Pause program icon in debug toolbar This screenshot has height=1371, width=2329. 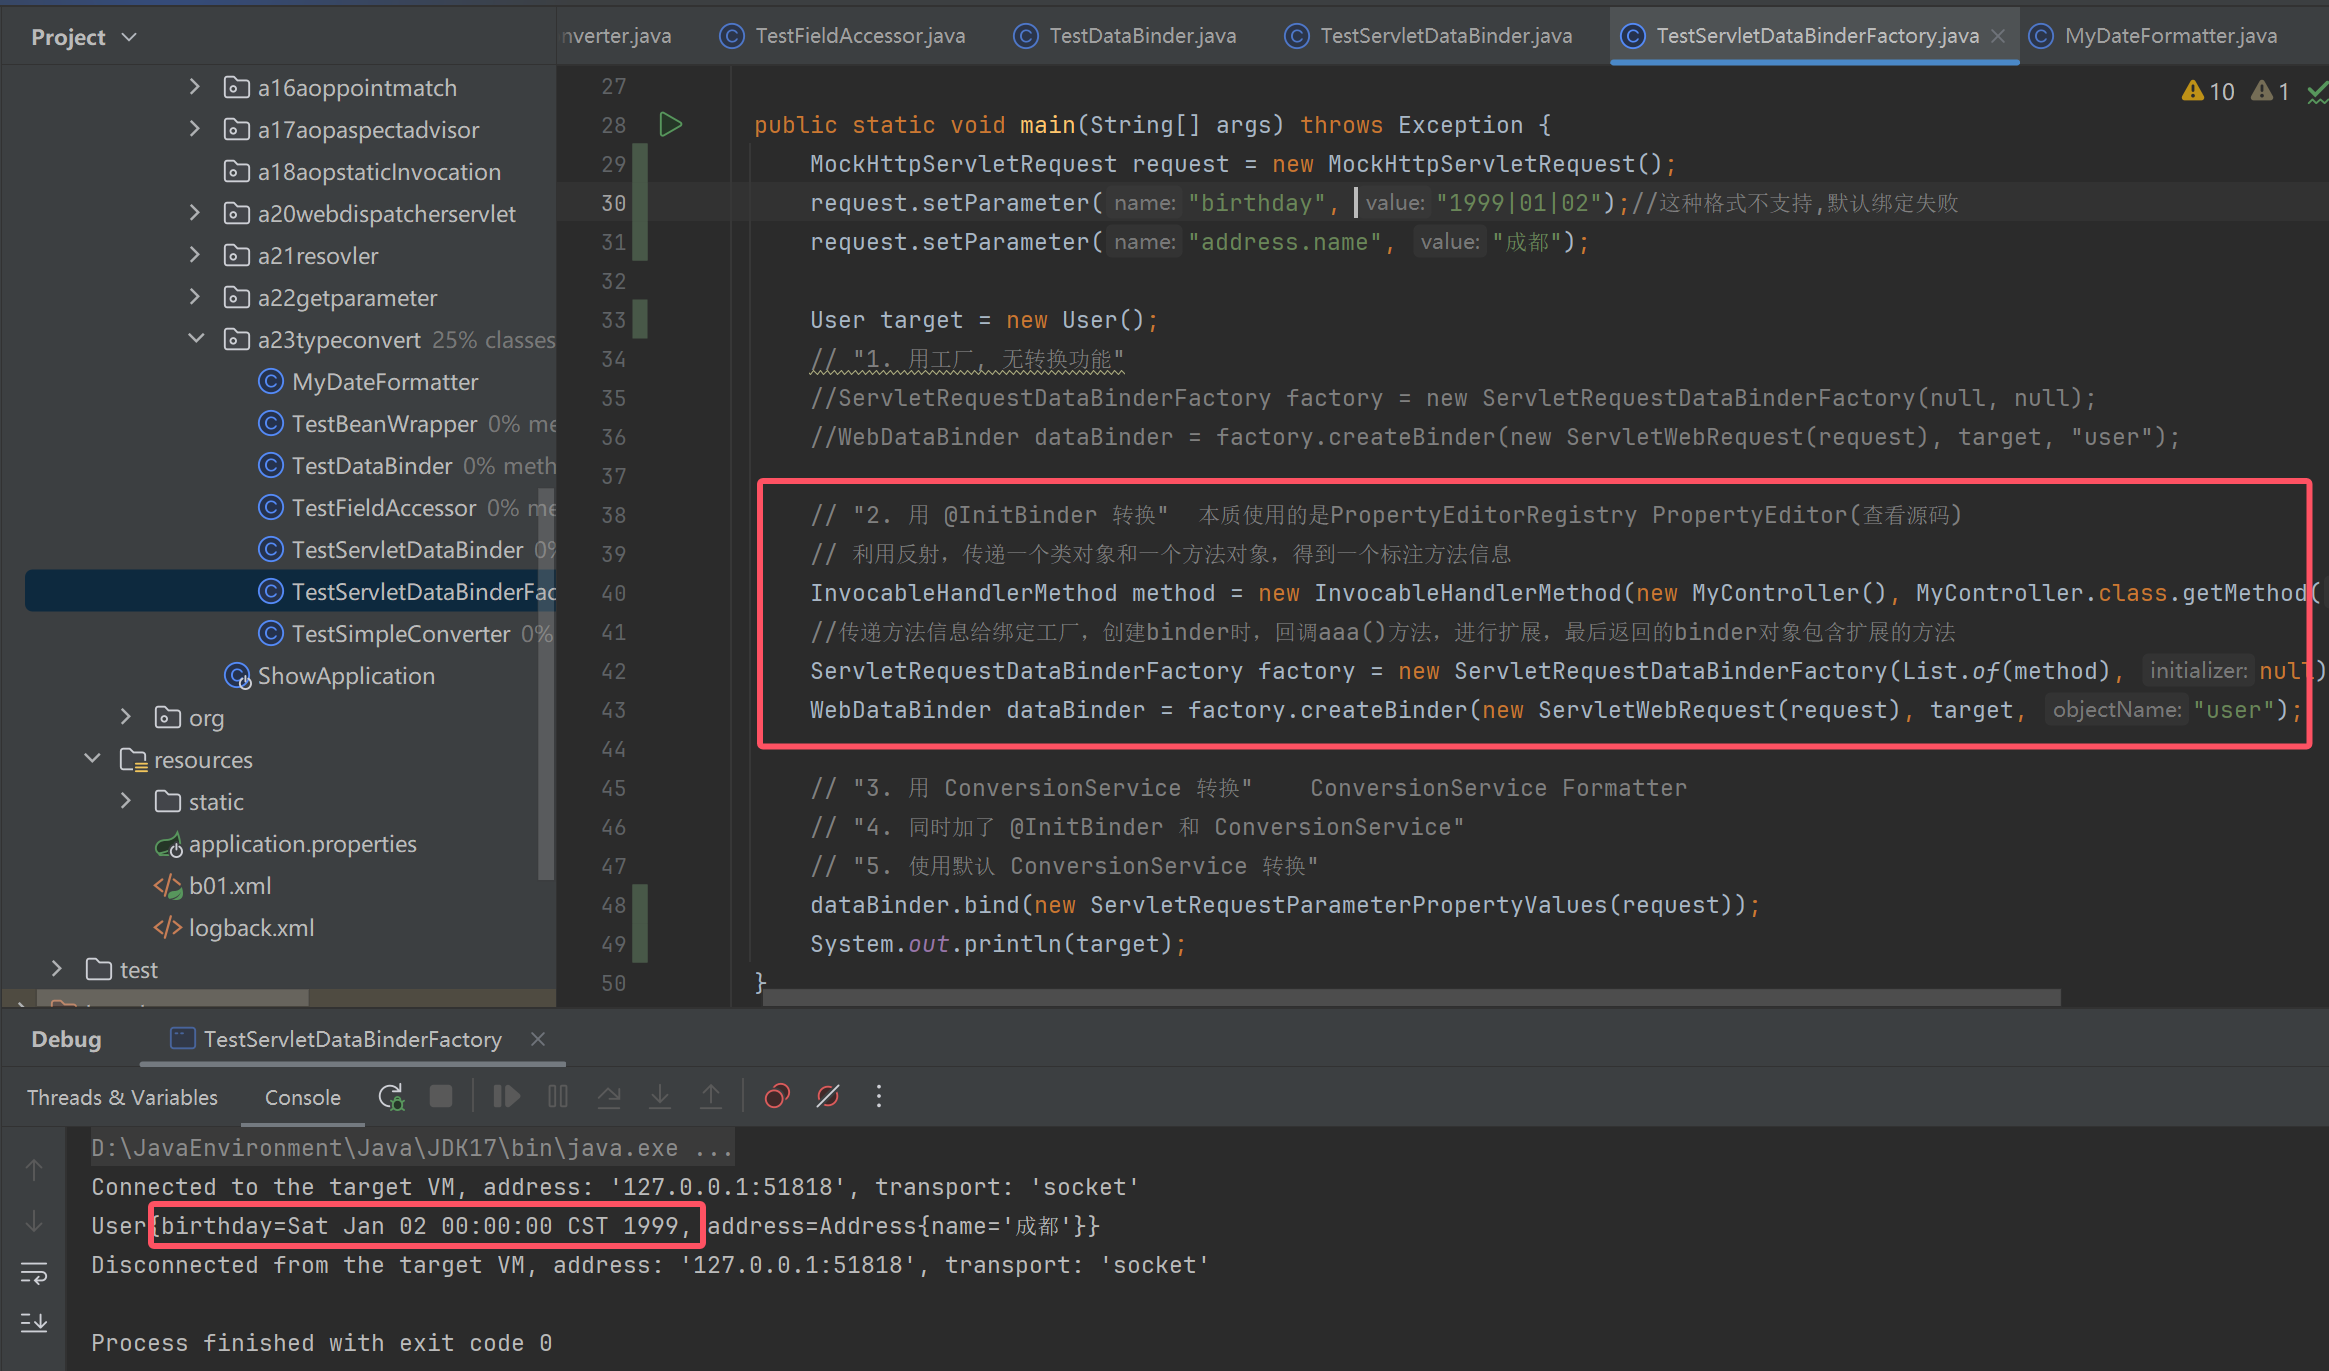coord(558,1097)
